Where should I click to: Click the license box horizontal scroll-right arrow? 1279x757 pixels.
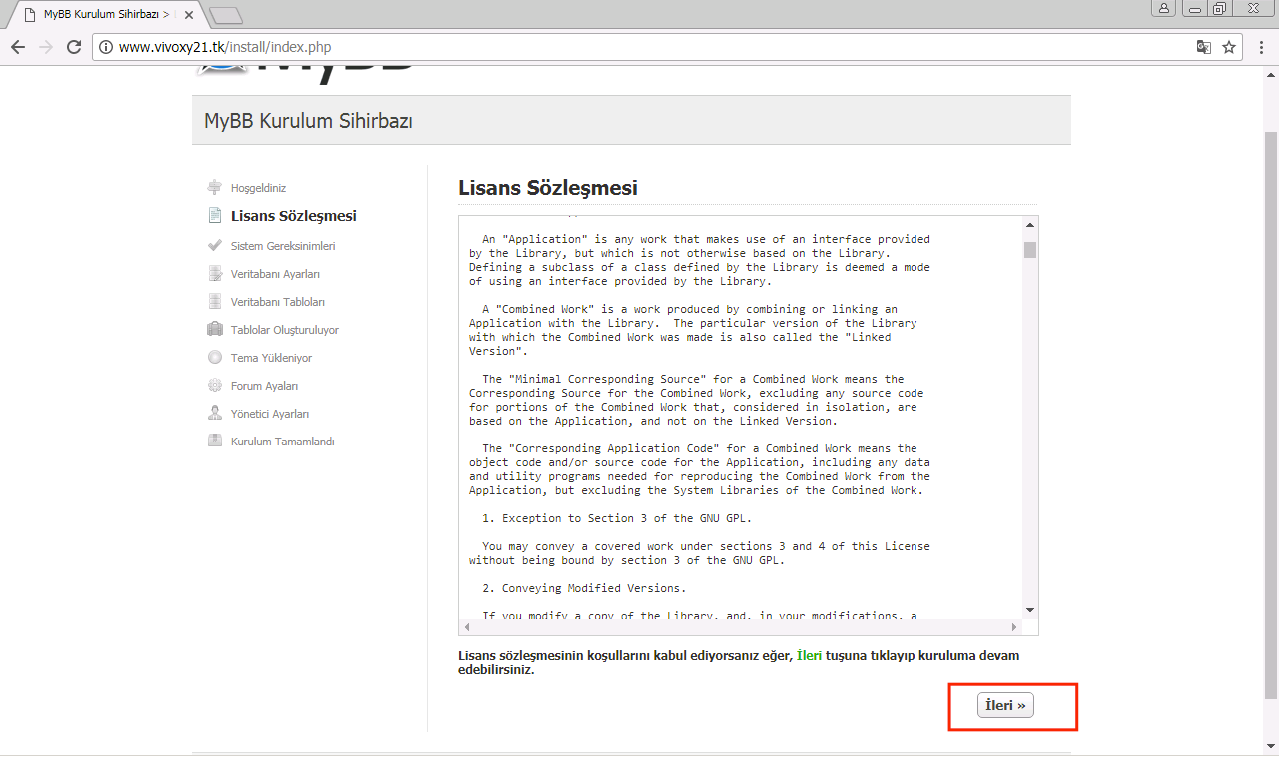[1013, 627]
